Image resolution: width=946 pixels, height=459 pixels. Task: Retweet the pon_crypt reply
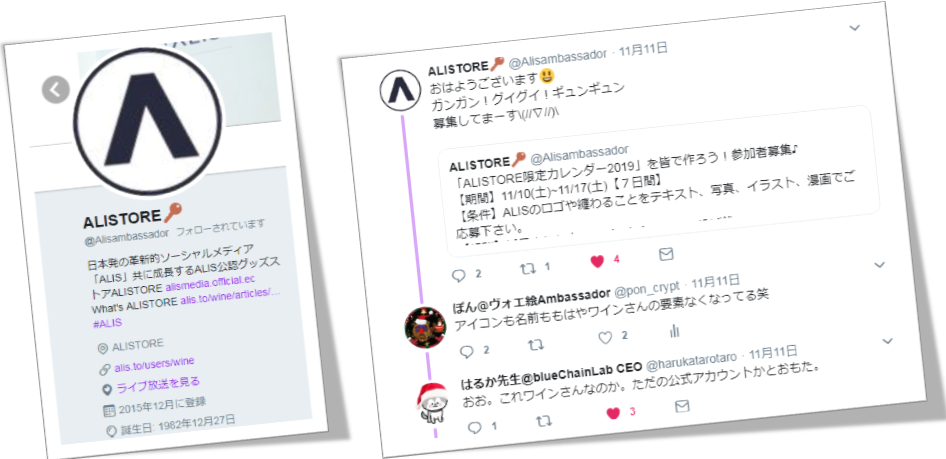[535, 344]
